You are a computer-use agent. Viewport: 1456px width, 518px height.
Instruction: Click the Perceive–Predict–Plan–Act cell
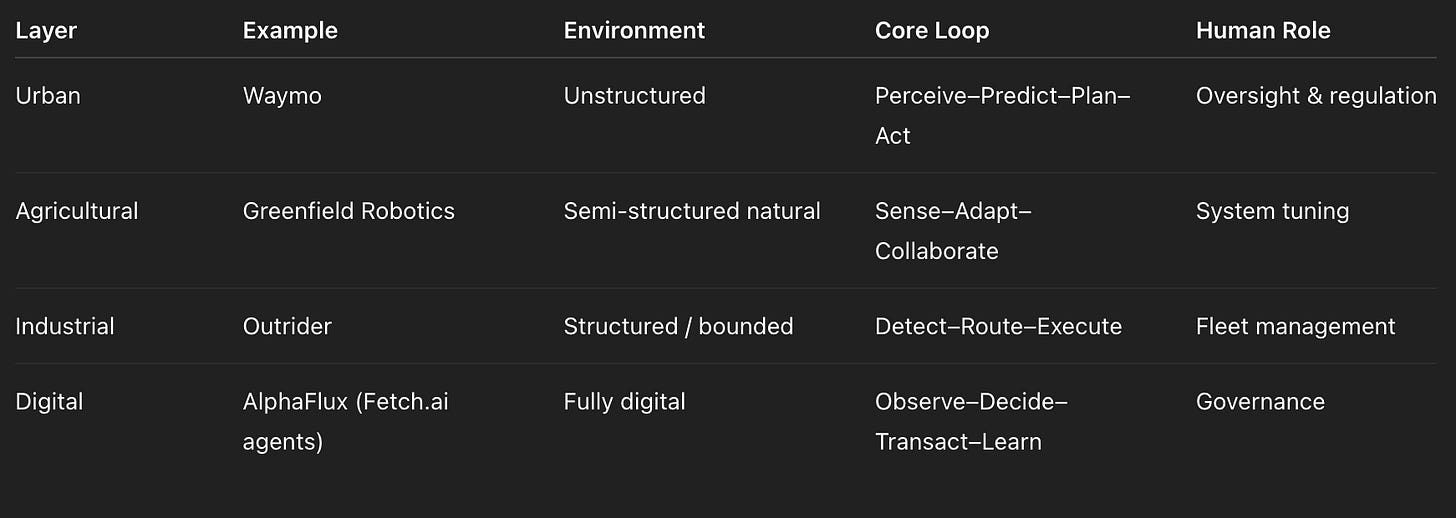[1003, 116]
